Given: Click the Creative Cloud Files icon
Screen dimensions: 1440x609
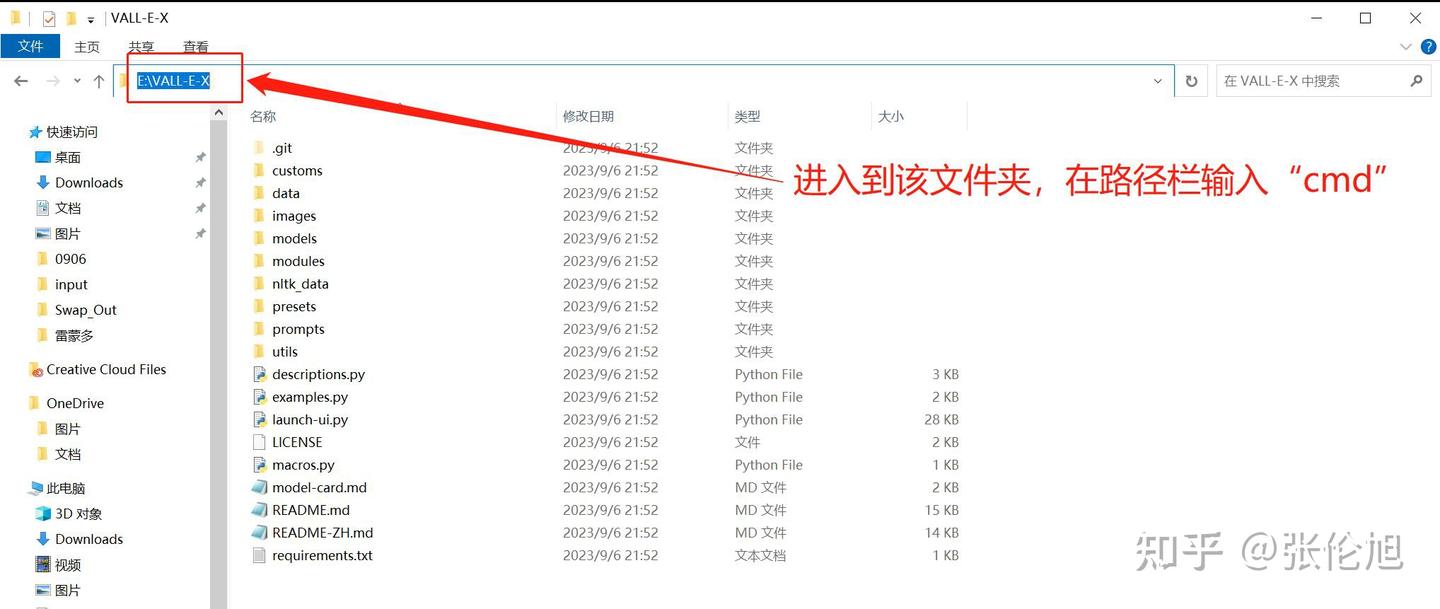Looking at the screenshot, I should coord(36,369).
